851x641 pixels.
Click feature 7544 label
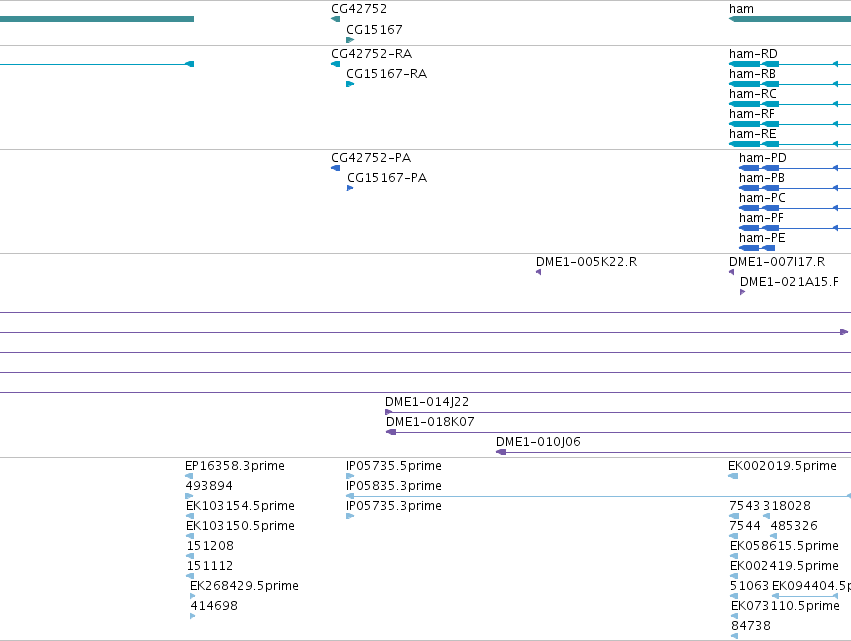tap(745, 526)
